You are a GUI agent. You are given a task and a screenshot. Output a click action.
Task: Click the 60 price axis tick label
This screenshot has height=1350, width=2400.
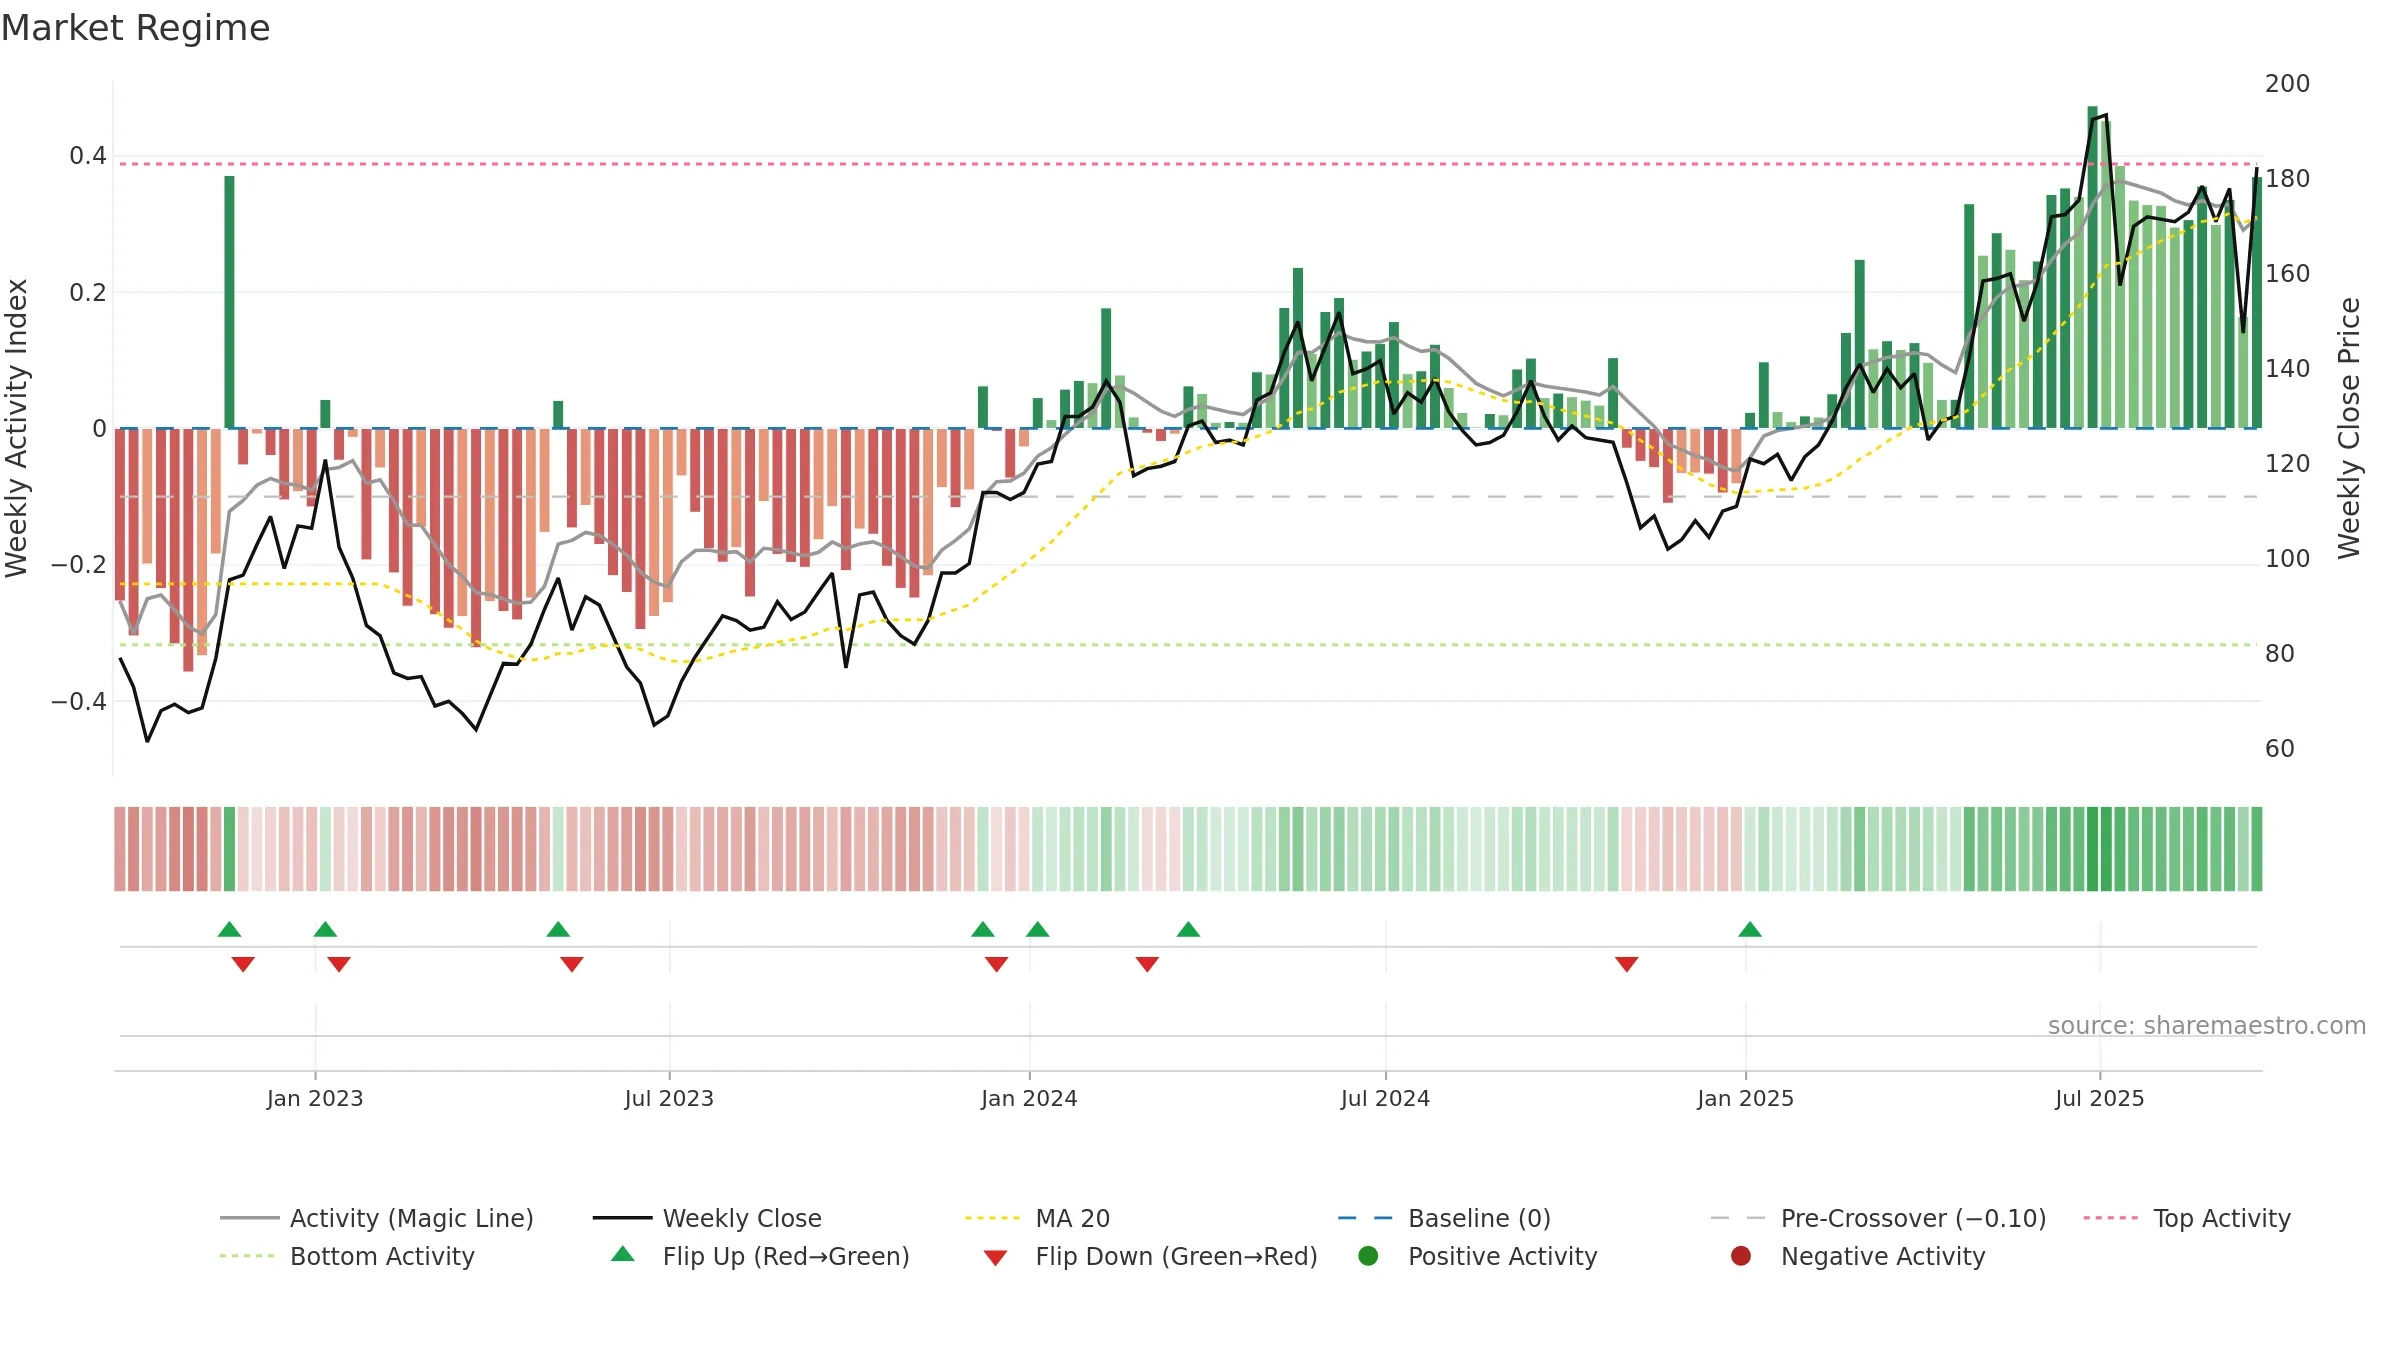2280,749
